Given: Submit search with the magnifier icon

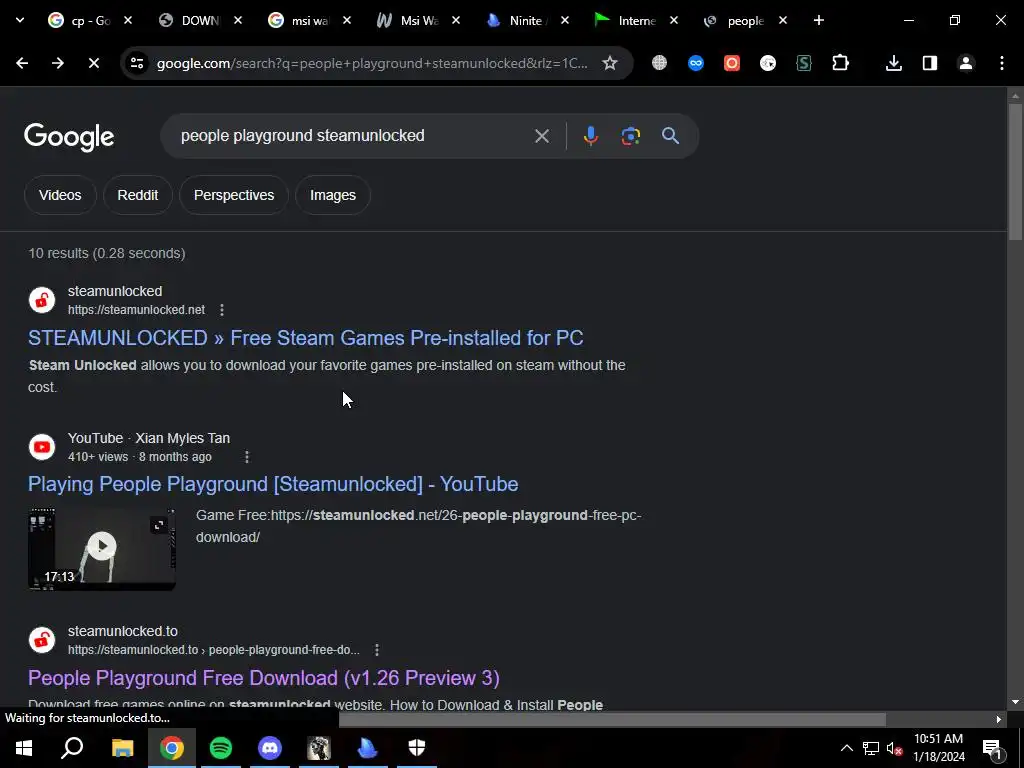Looking at the screenshot, I should click(x=671, y=136).
